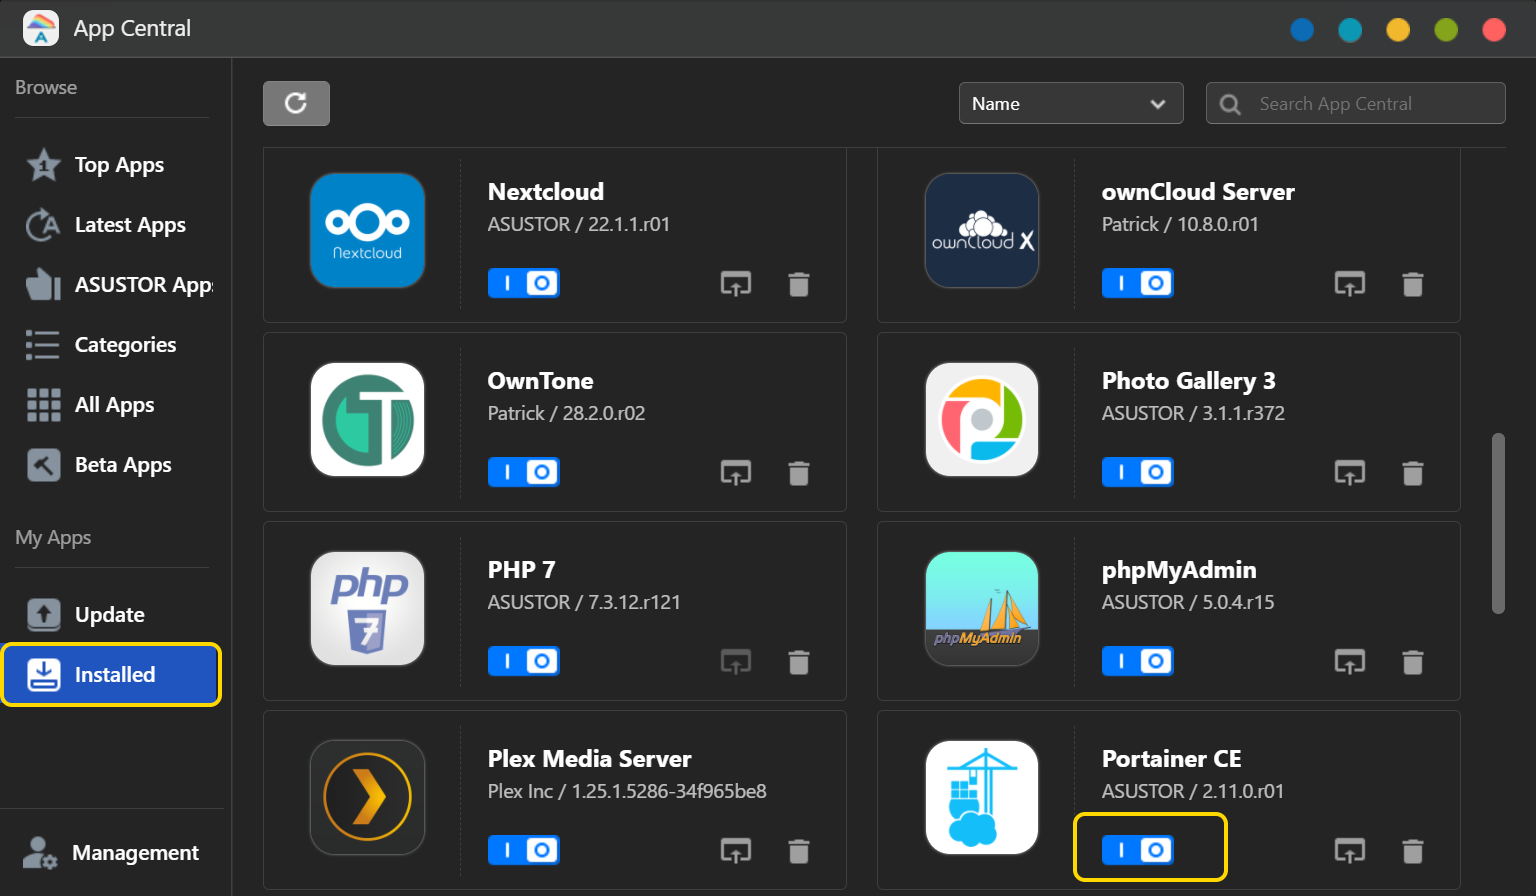Click phpMyAdmin open-app icon

click(1350, 662)
